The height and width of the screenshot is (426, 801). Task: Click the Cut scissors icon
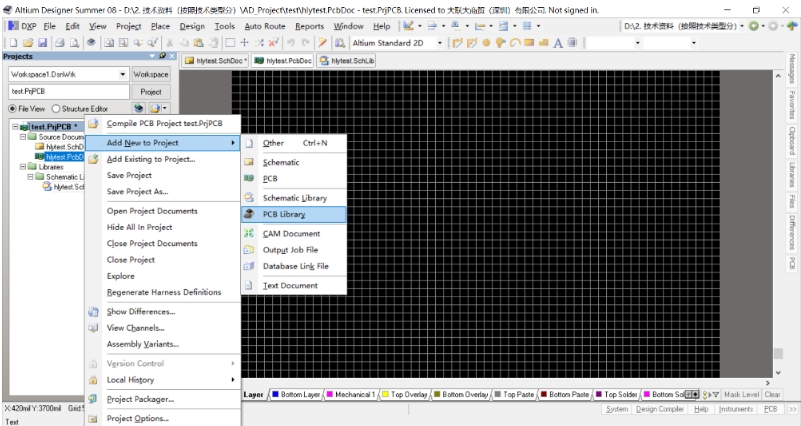click(x=170, y=43)
